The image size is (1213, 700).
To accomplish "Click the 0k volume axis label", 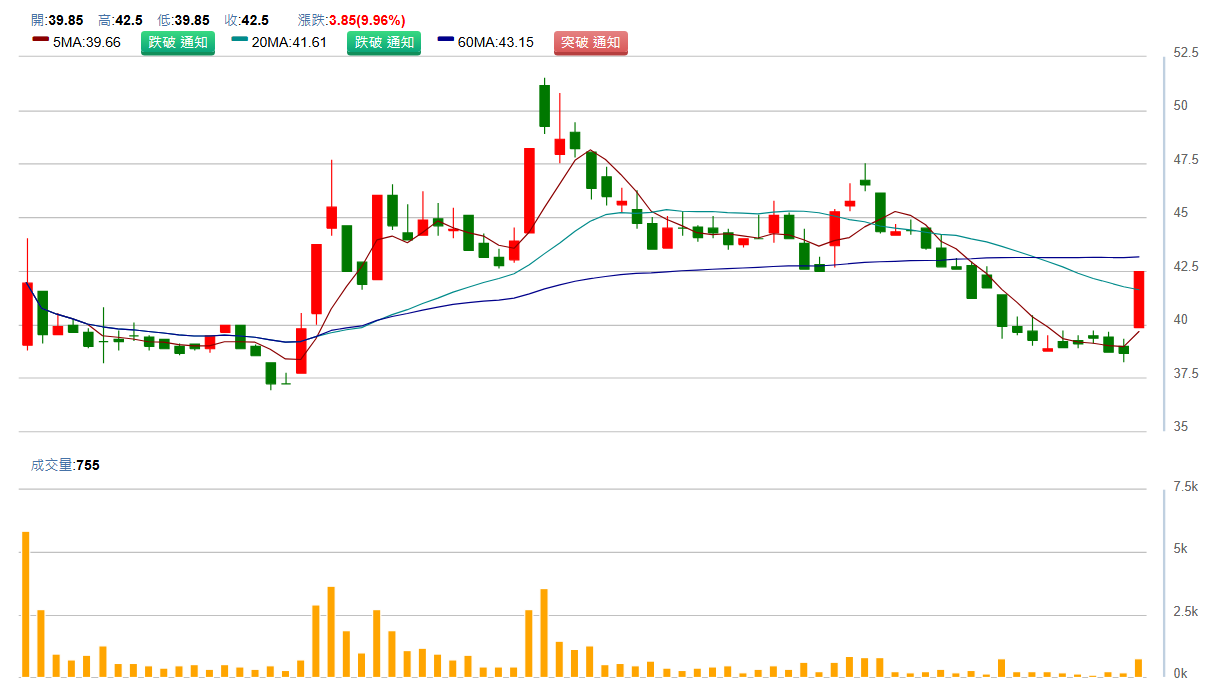I will pos(1181,674).
